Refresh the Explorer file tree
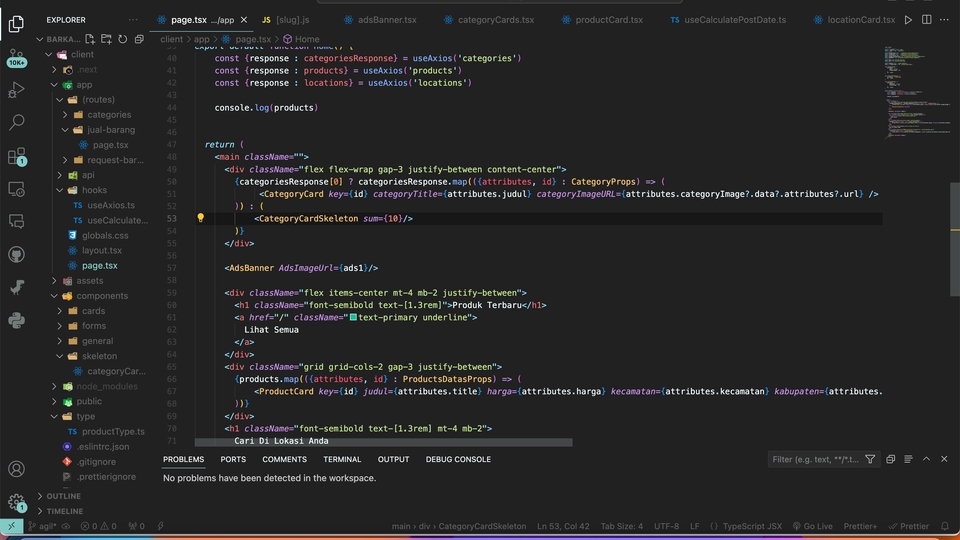 (x=122, y=39)
